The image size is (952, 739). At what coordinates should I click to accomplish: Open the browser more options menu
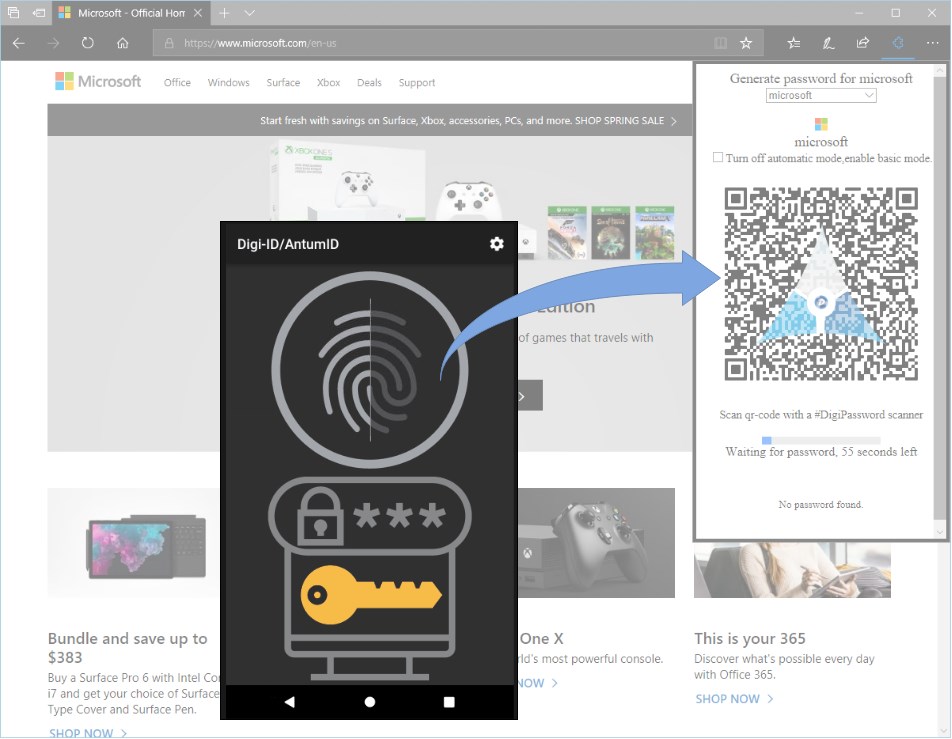(x=933, y=43)
